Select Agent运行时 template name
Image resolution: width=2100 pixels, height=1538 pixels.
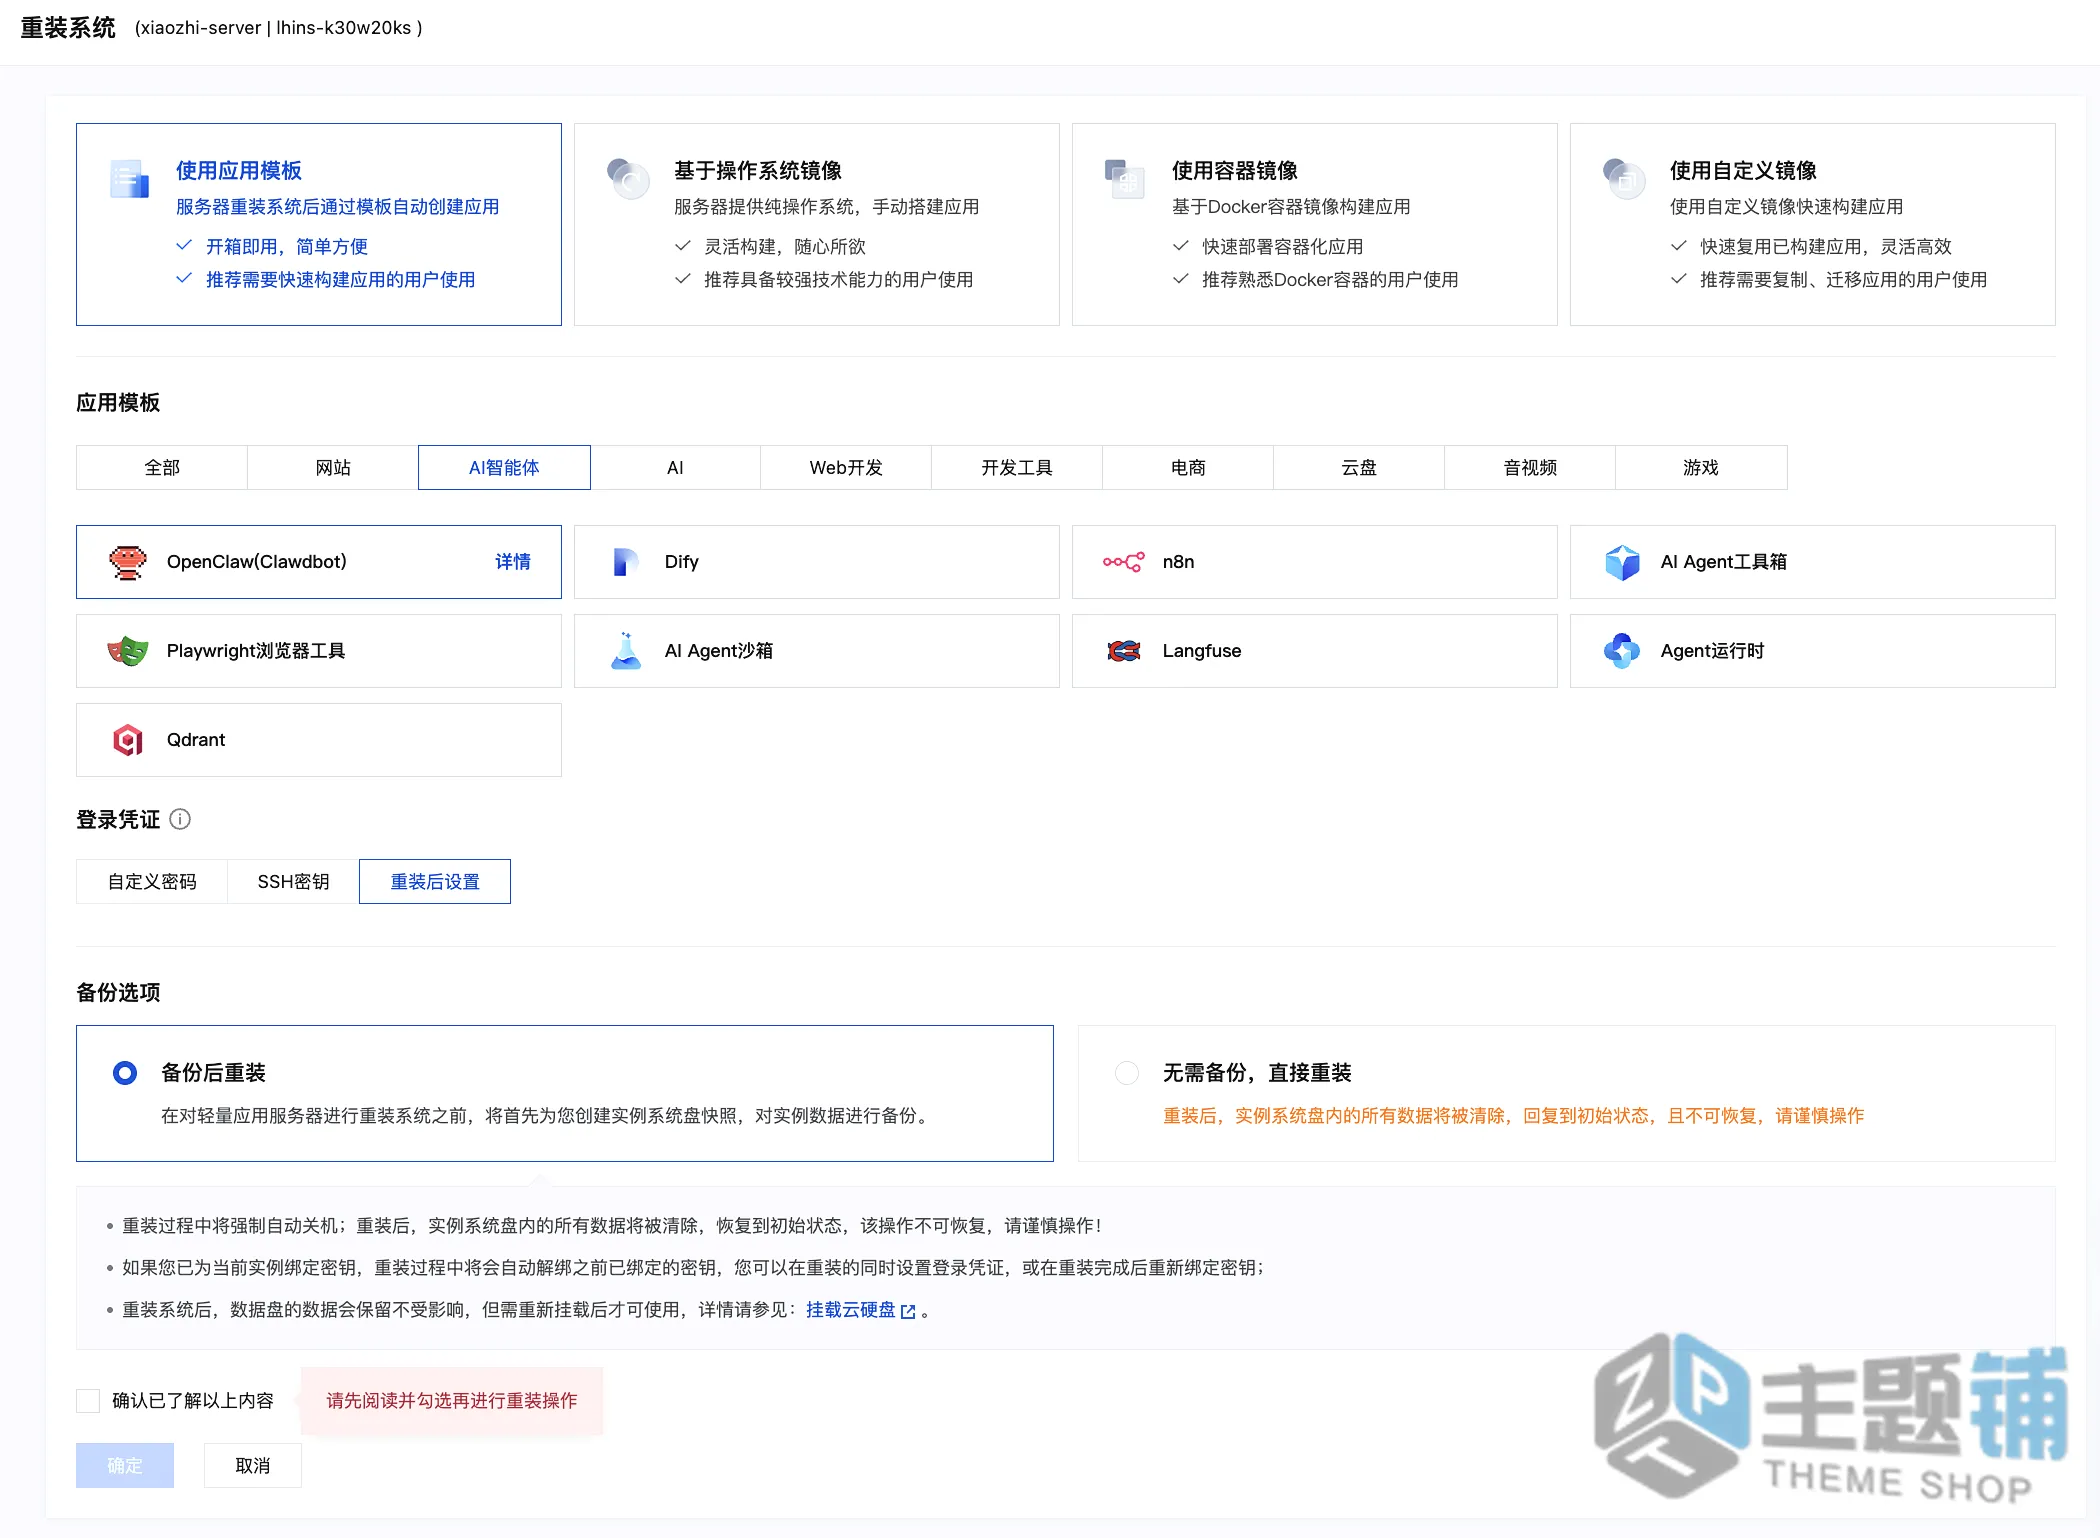[1713, 651]
